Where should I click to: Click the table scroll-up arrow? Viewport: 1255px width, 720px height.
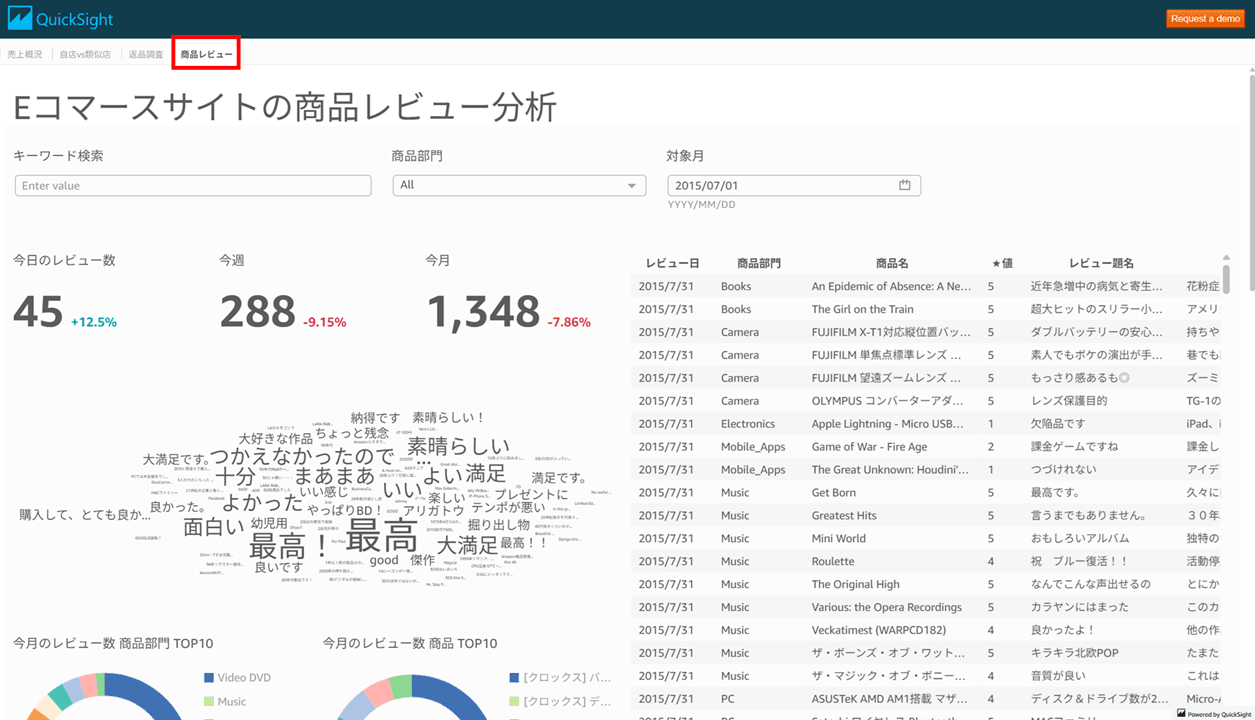click(1226, 258)
